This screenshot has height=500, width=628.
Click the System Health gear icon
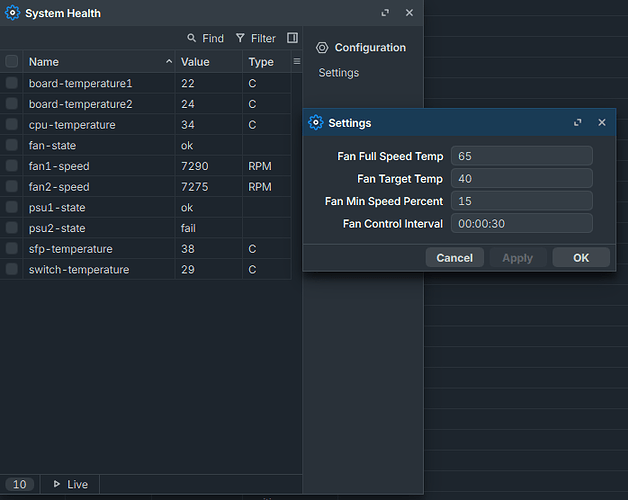tap(12, 13)
